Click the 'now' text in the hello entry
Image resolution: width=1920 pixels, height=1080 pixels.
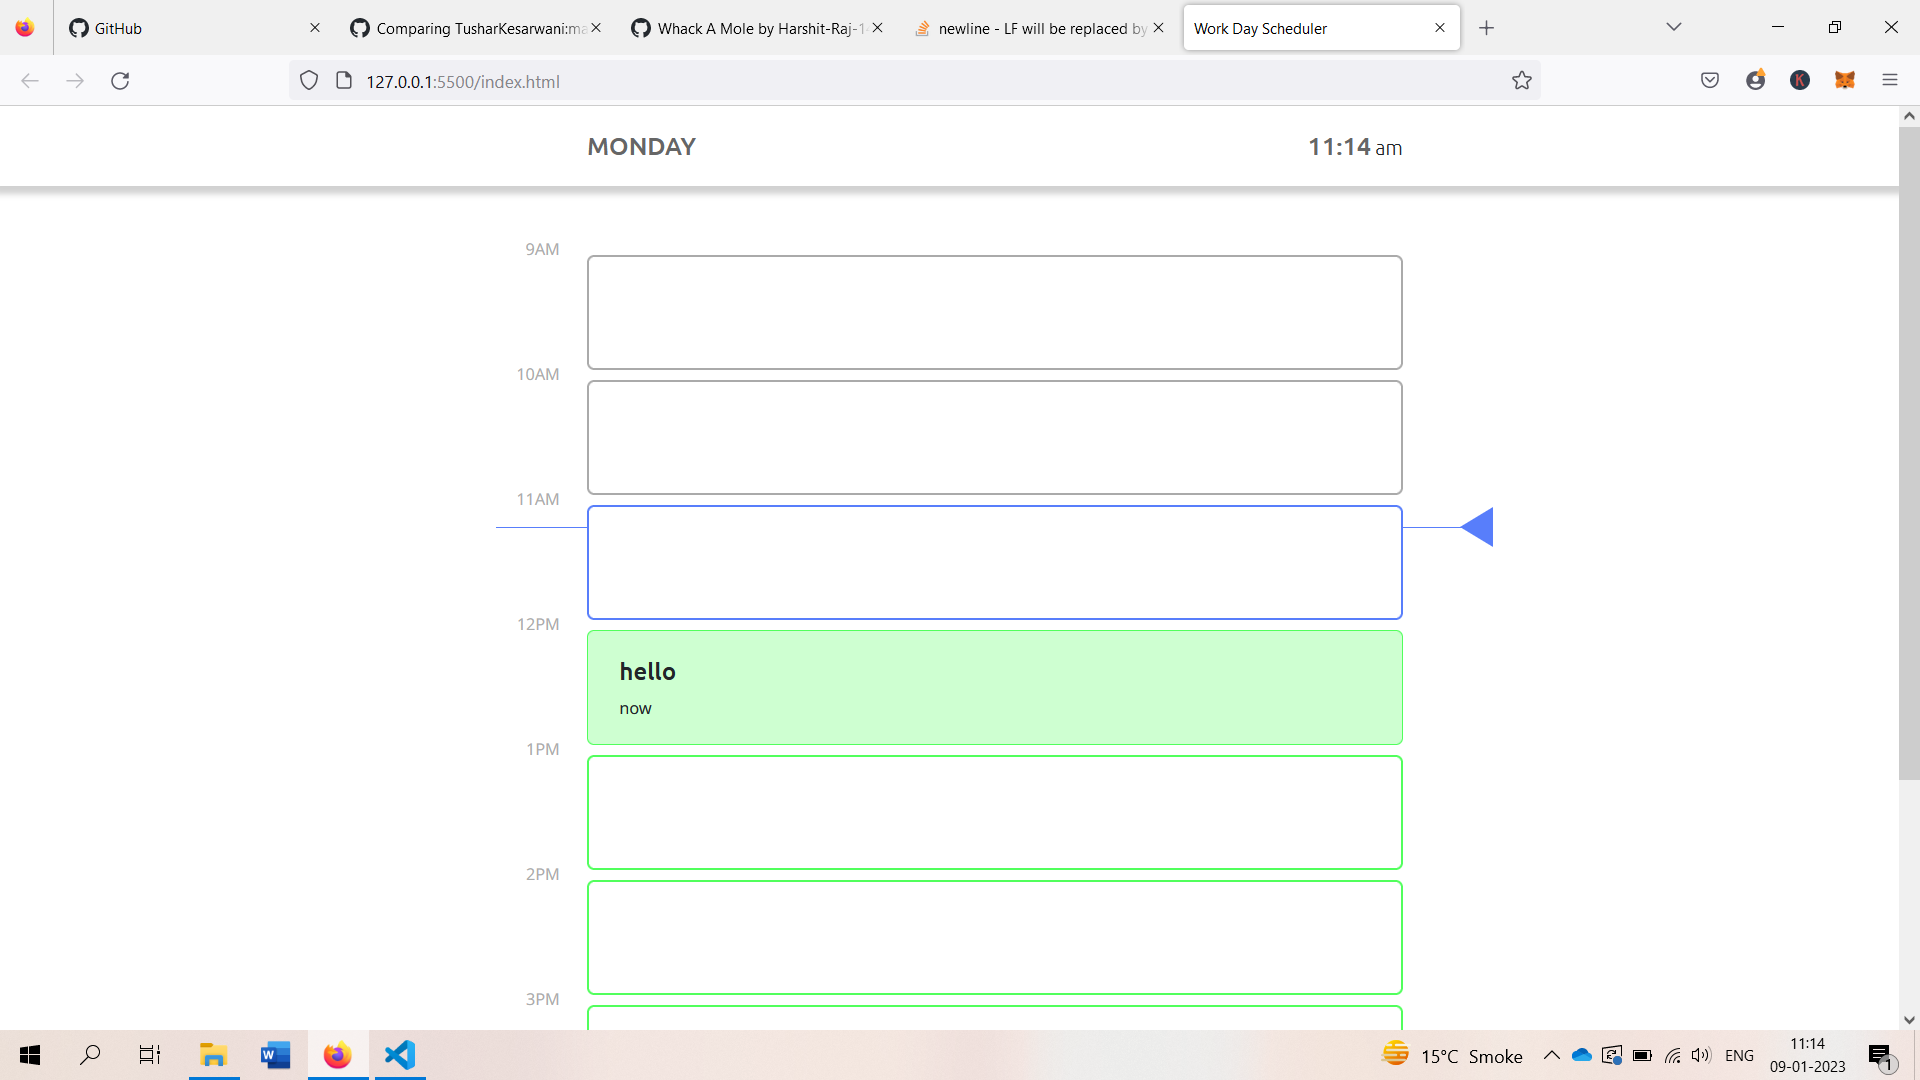pyautogui.click(x=635, y=708)
